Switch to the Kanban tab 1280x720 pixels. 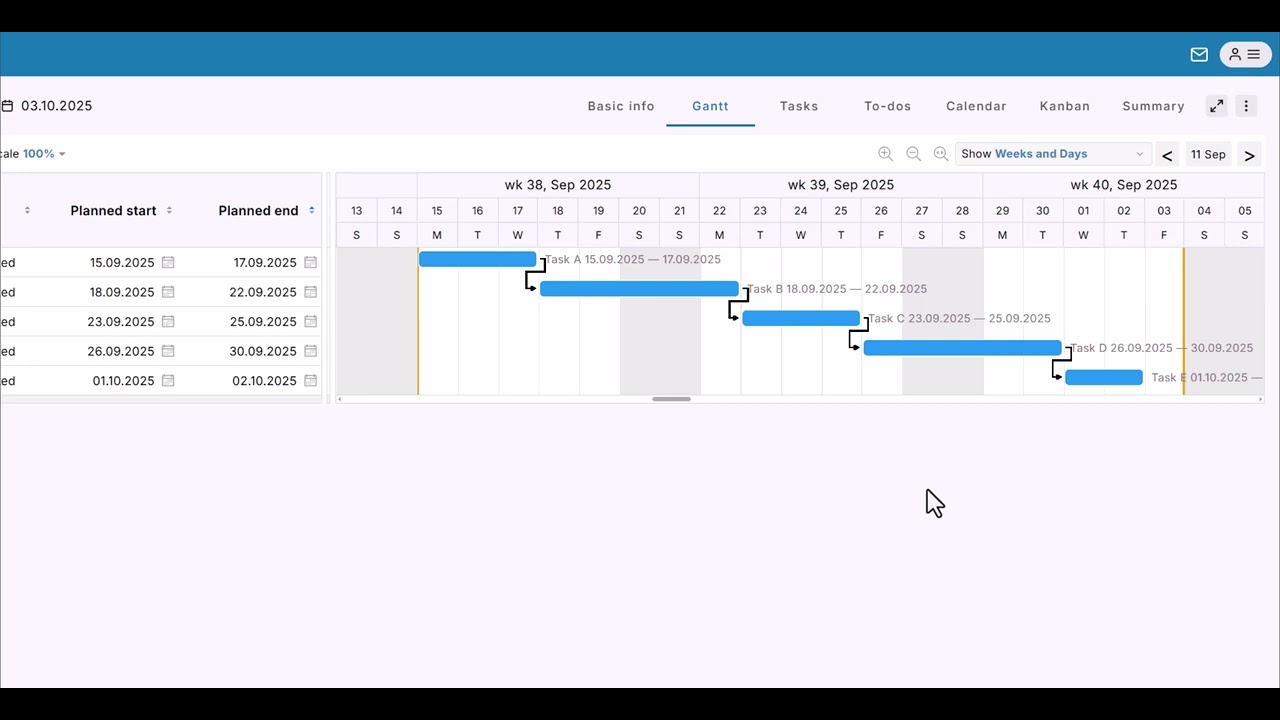1064,106
